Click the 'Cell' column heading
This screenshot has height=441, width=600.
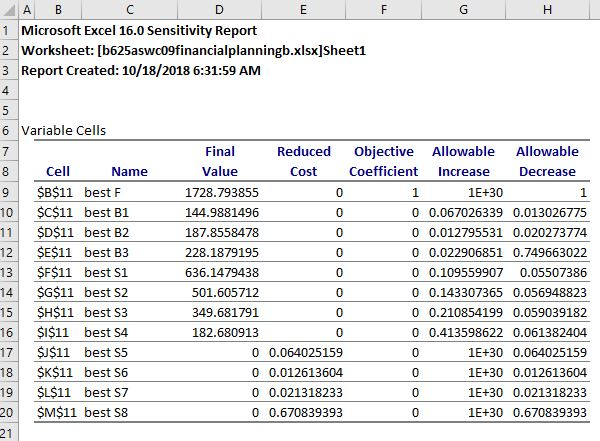coord(58,171)
